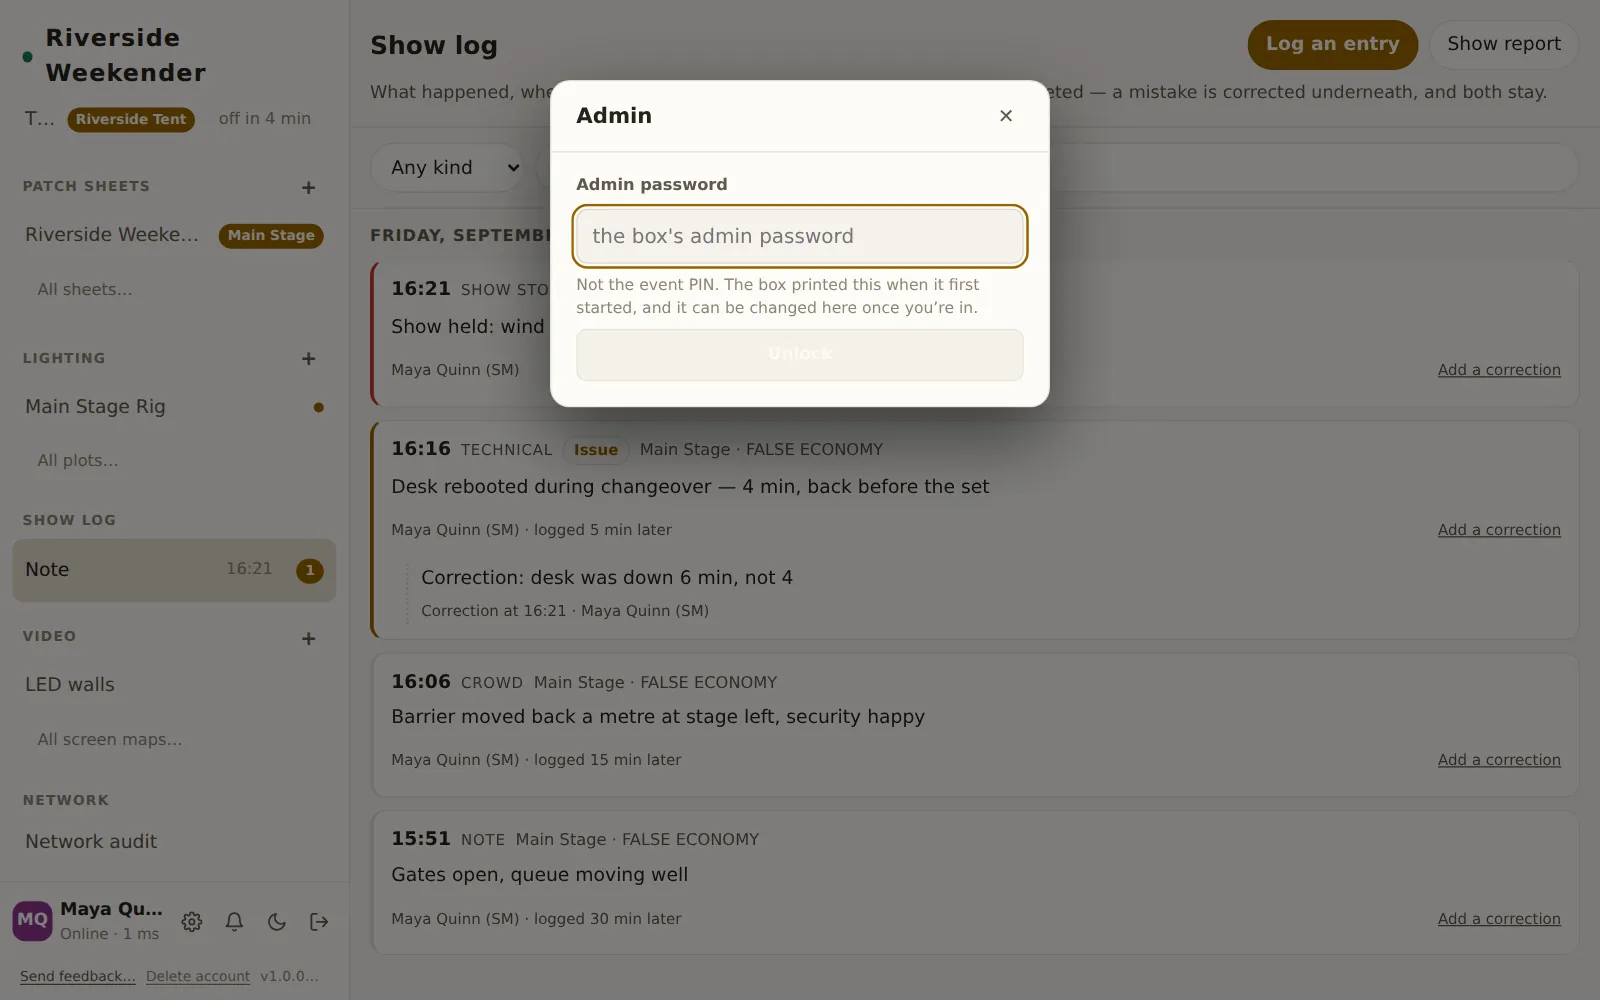The image size is (1600, 1000).
Task: Click the unread count badge on Note
Action: tap(310, 570)
